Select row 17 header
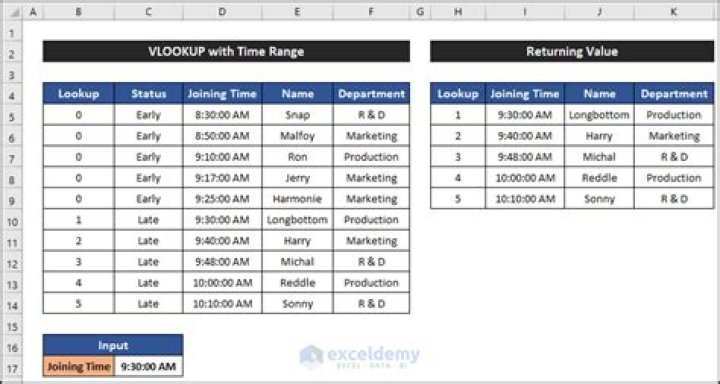This screenshot has height=384, width=720. click(x=11, y=368)
